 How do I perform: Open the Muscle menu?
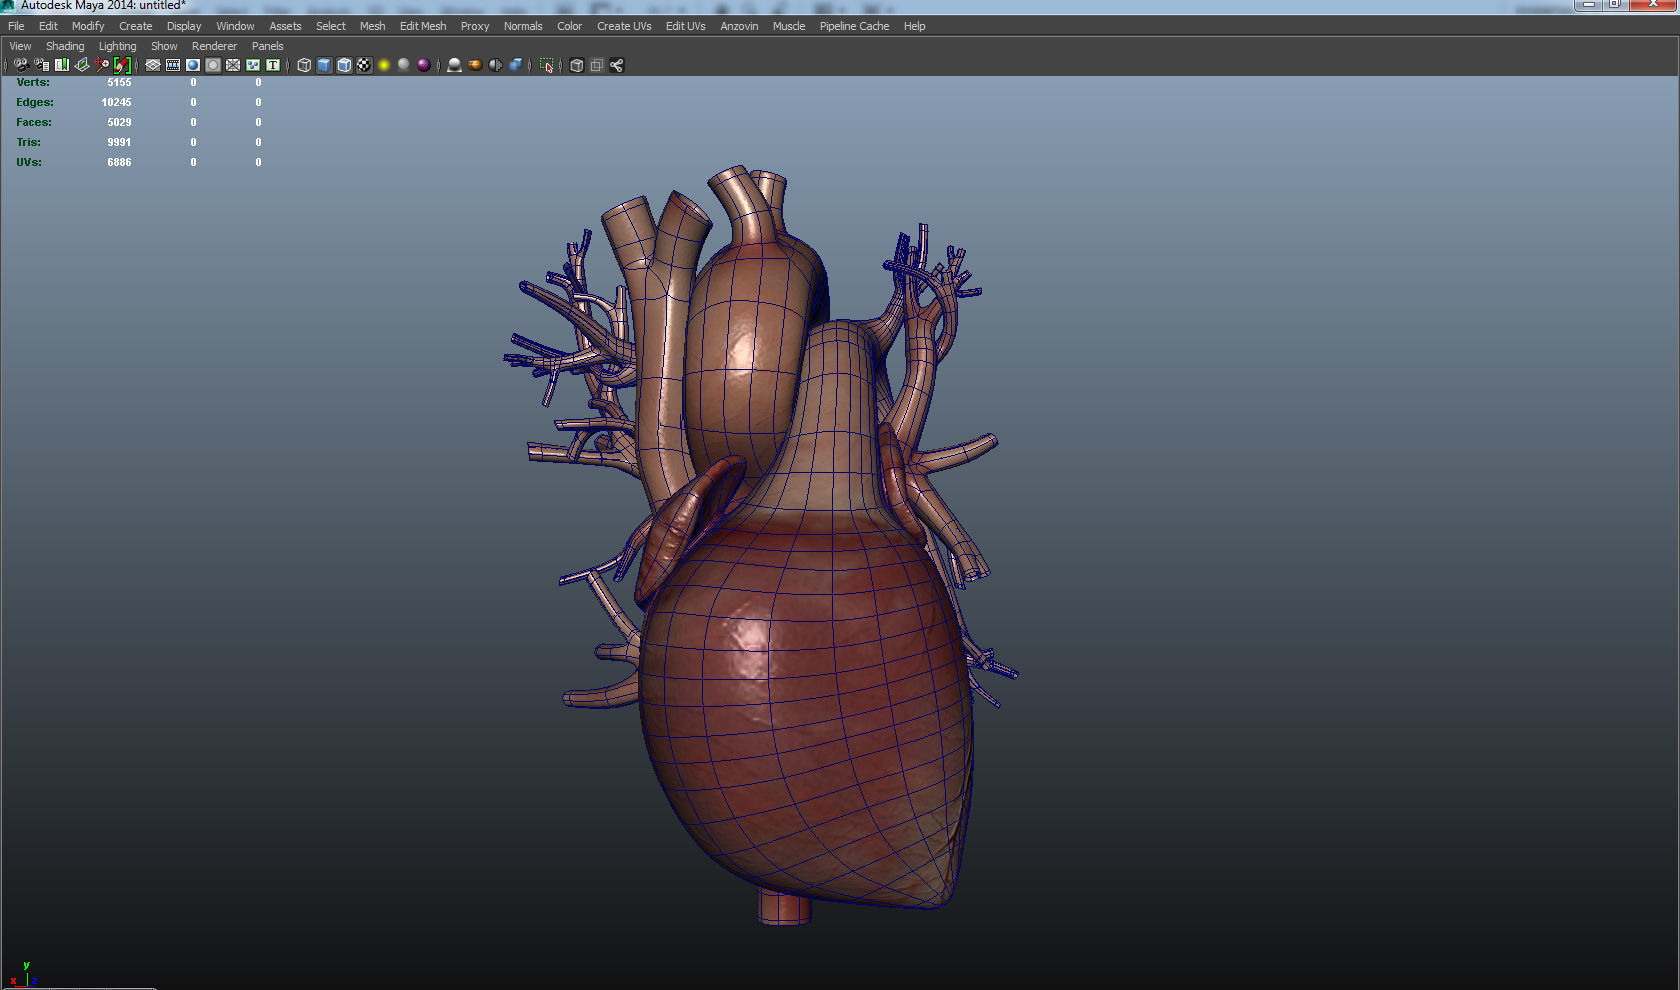tap(789, 26)
